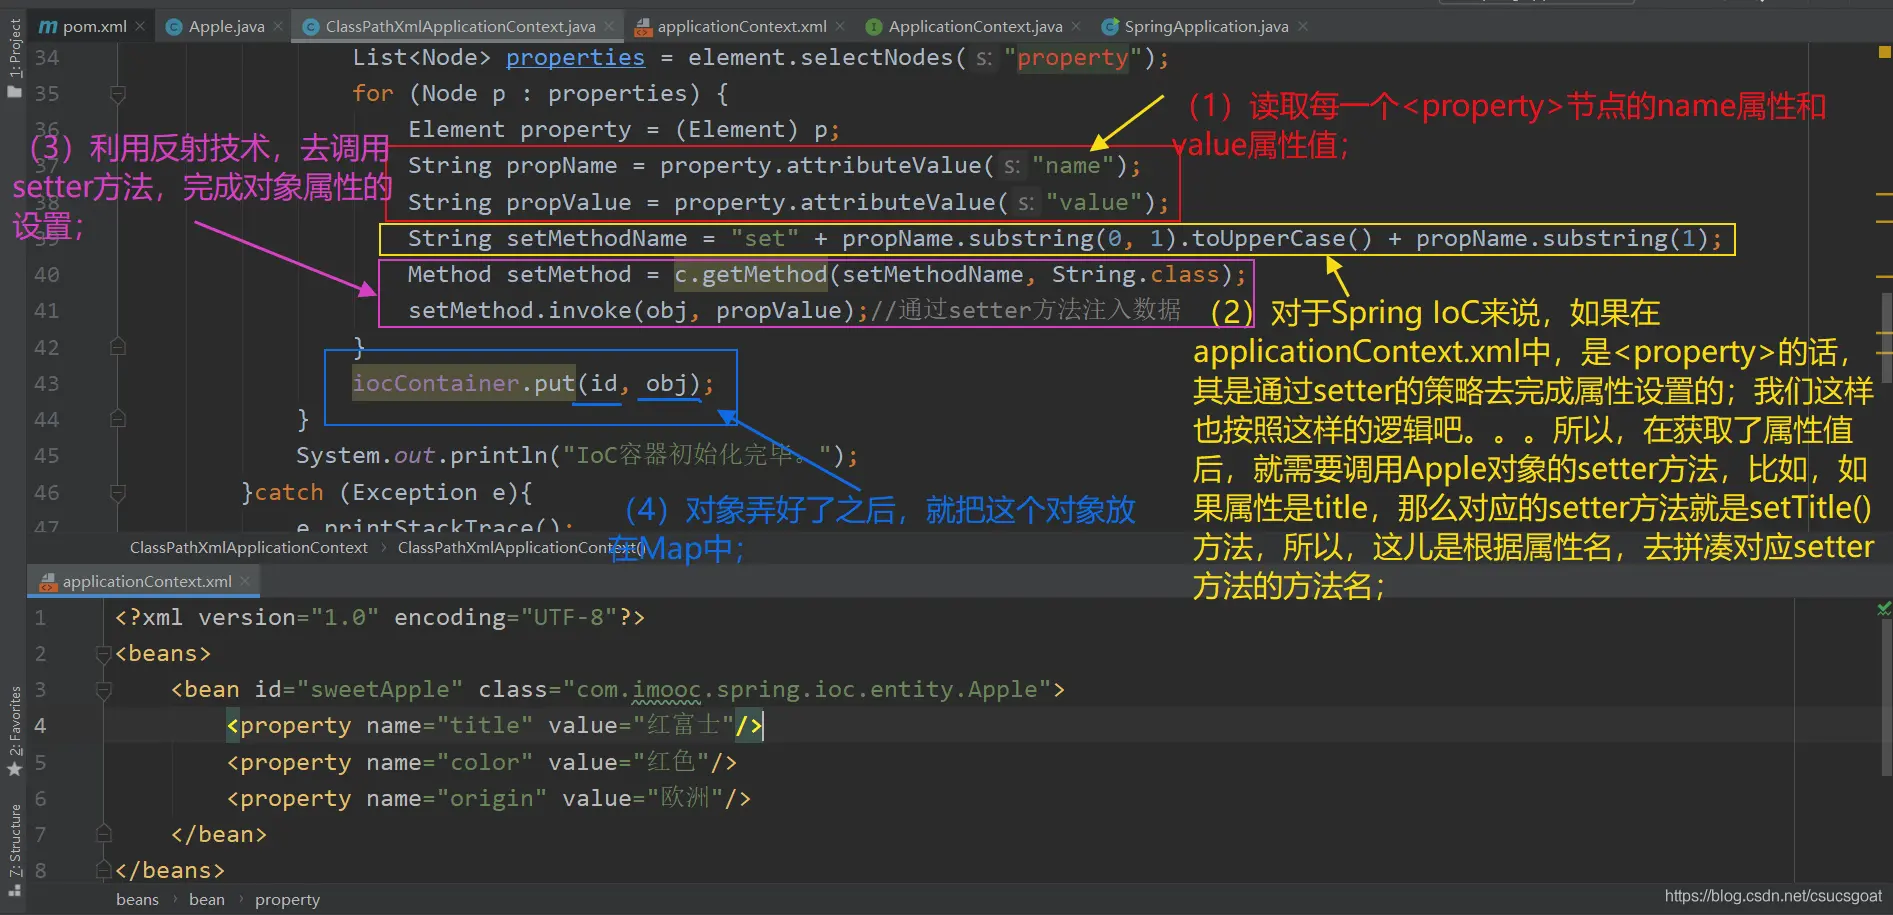Screen dimensions: 1893x915
Task: Click the yellow inspection indicator atop the scrollbar
Action: coord(1885,51)
